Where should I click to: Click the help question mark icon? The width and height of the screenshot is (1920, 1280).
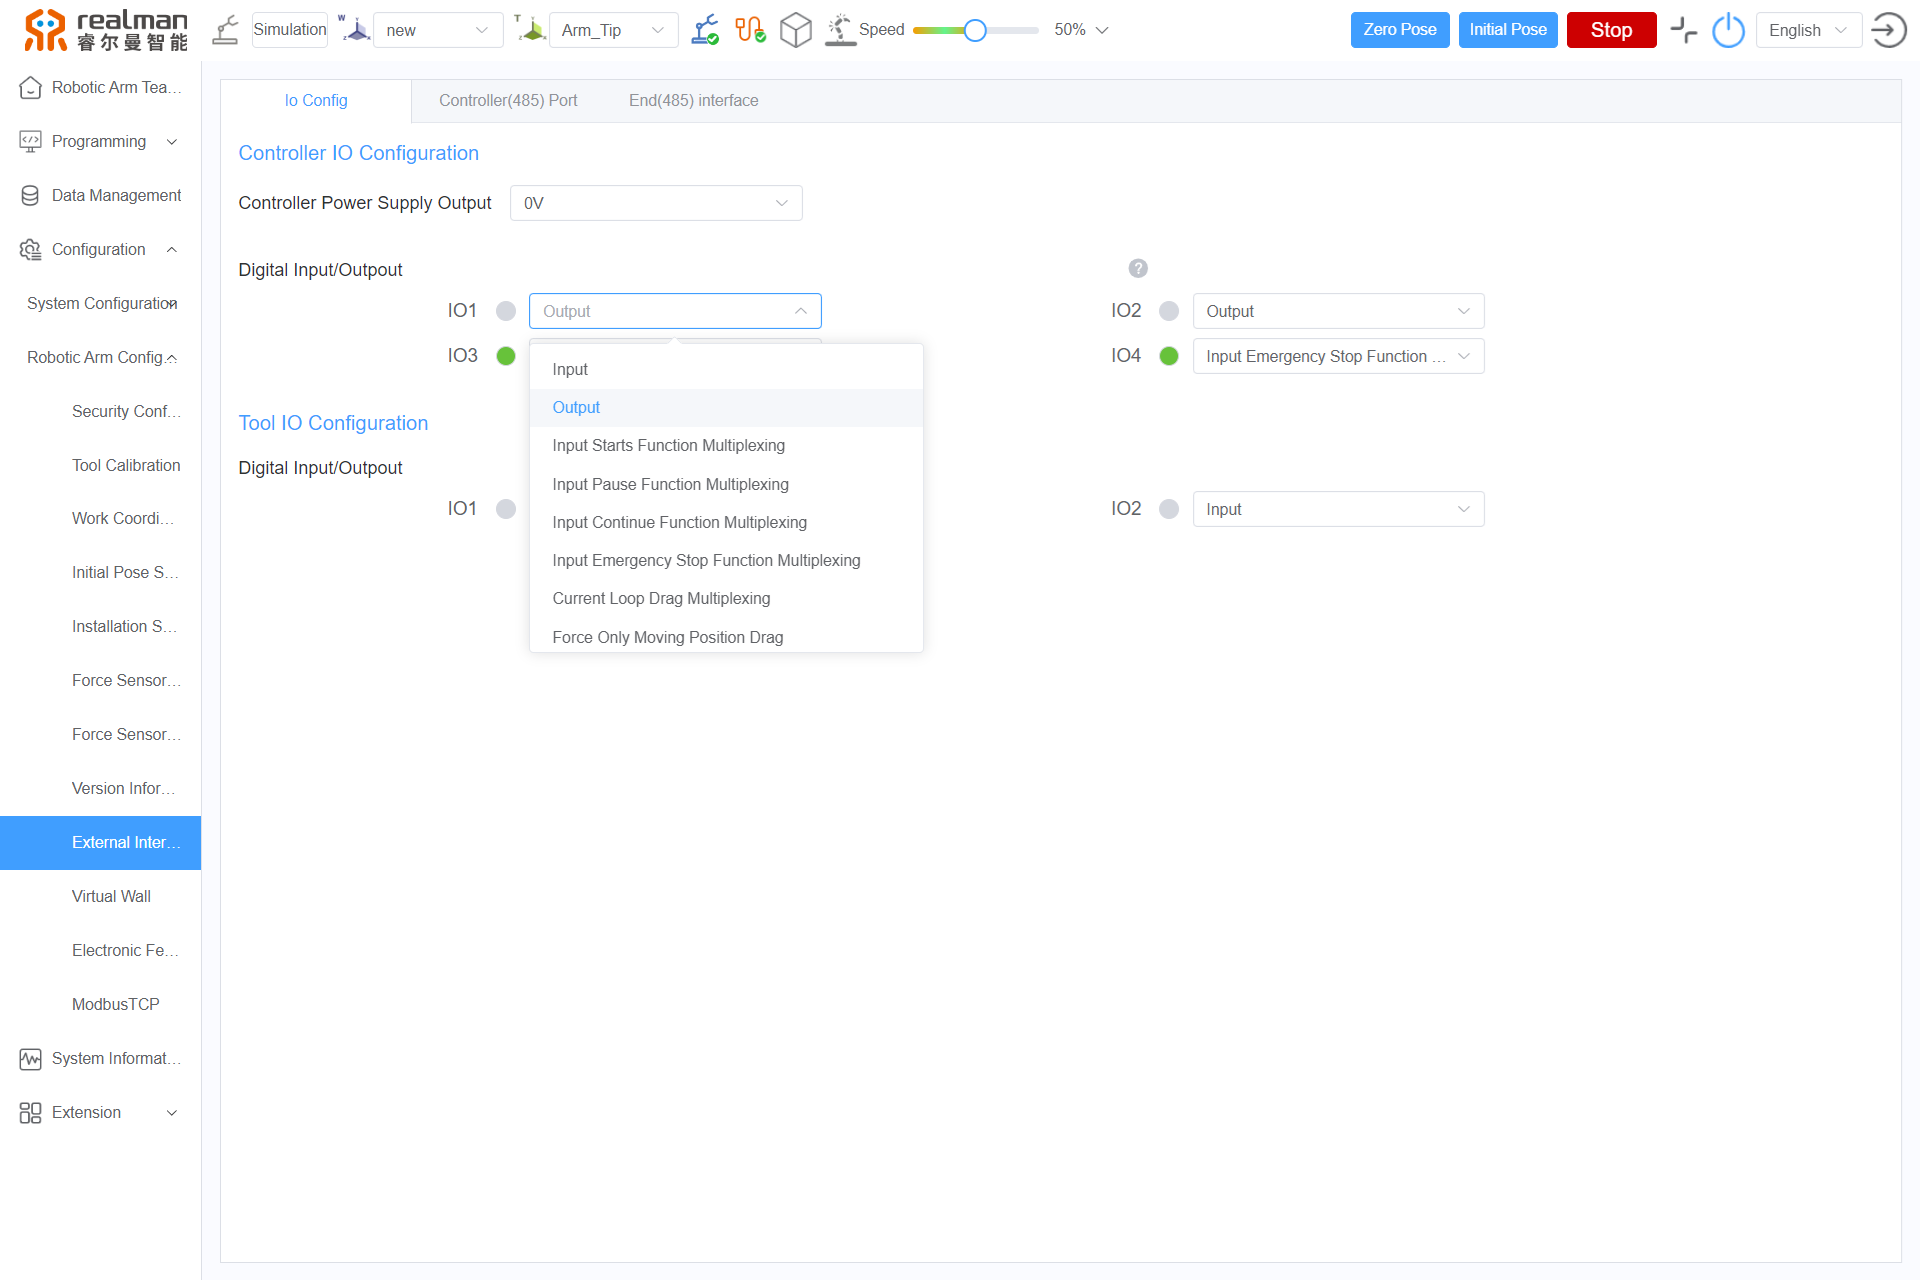click(x=1138, y=268)
